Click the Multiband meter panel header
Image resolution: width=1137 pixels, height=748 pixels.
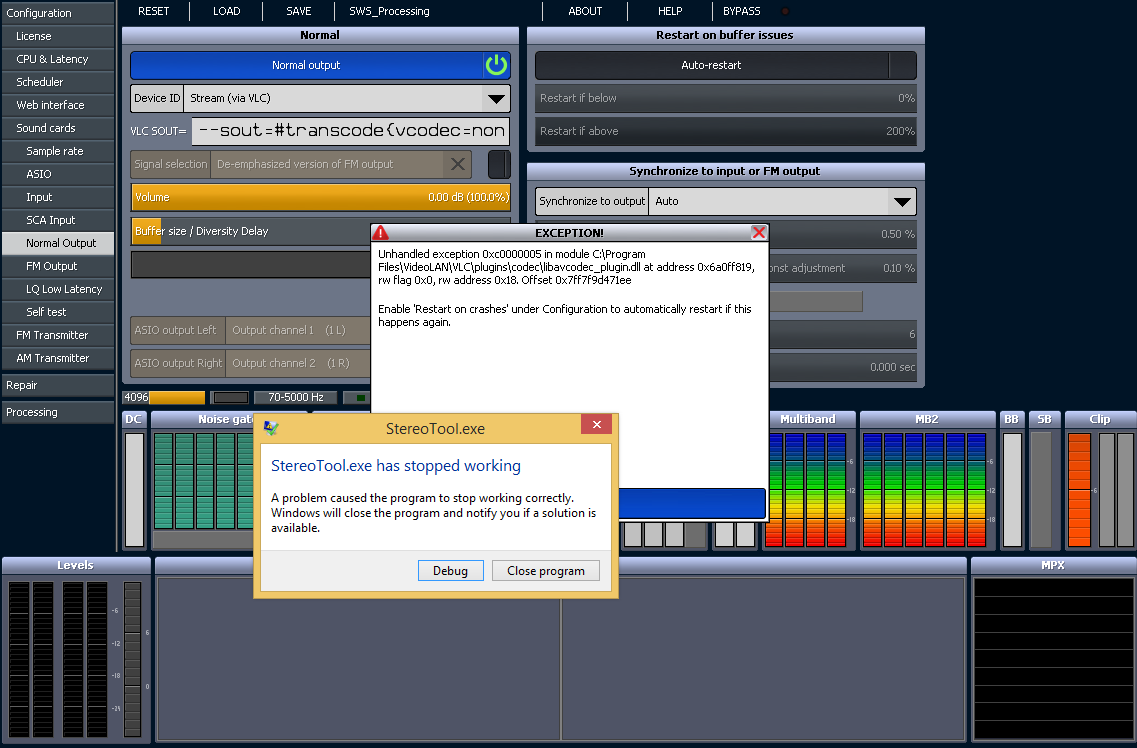(x=808, y=419)
